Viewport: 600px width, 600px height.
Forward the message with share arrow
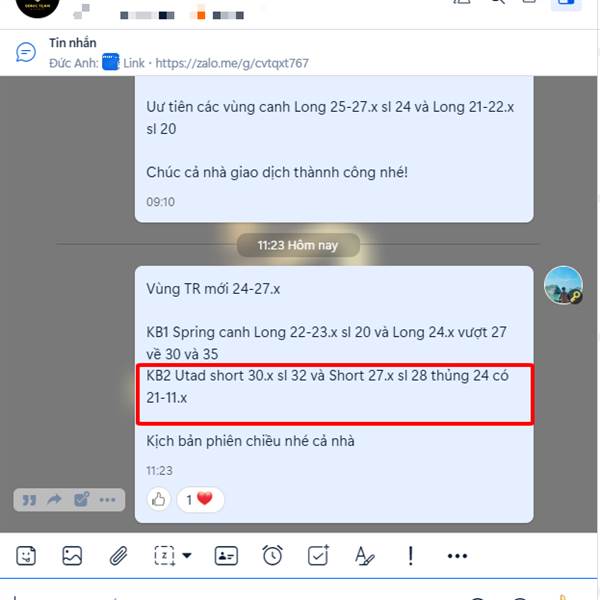[x=54, y=499]
